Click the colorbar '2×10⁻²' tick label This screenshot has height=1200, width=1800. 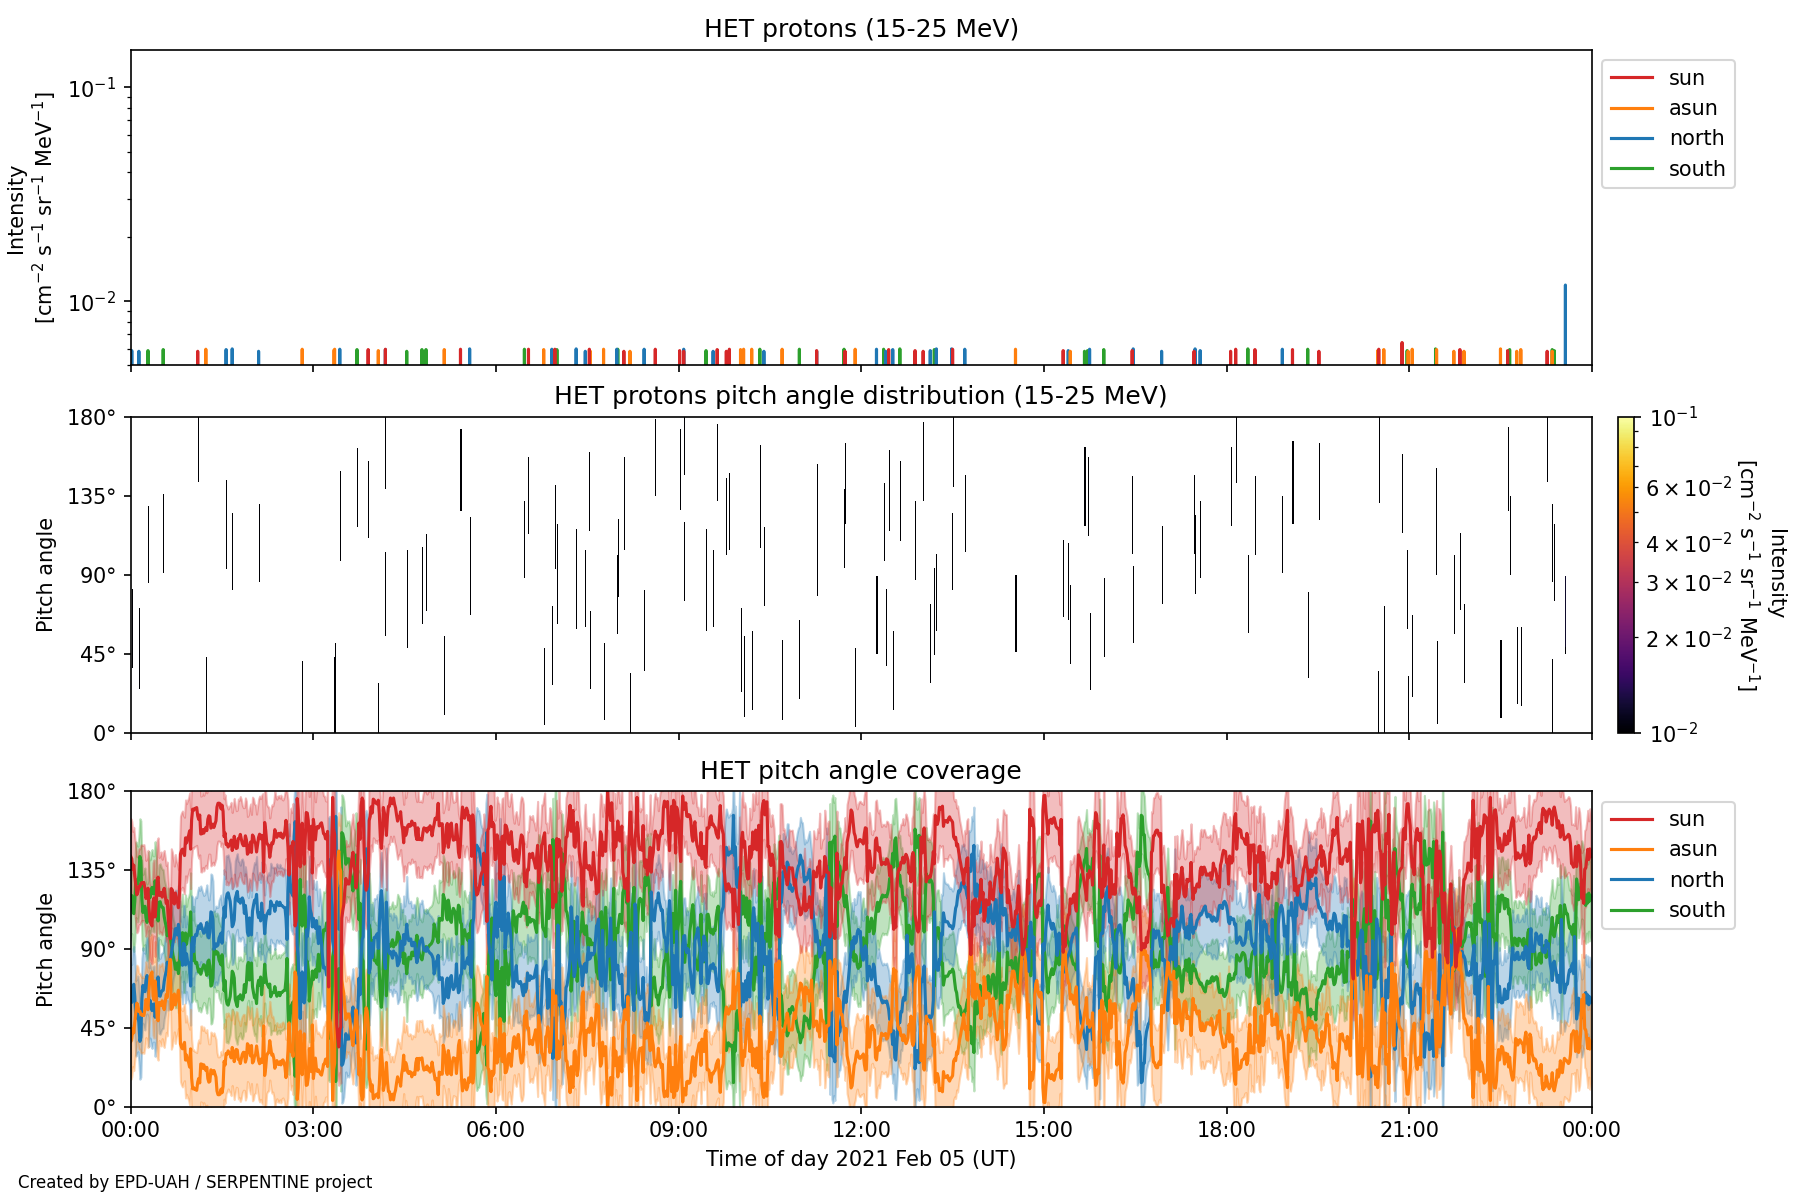[1689, 638]
